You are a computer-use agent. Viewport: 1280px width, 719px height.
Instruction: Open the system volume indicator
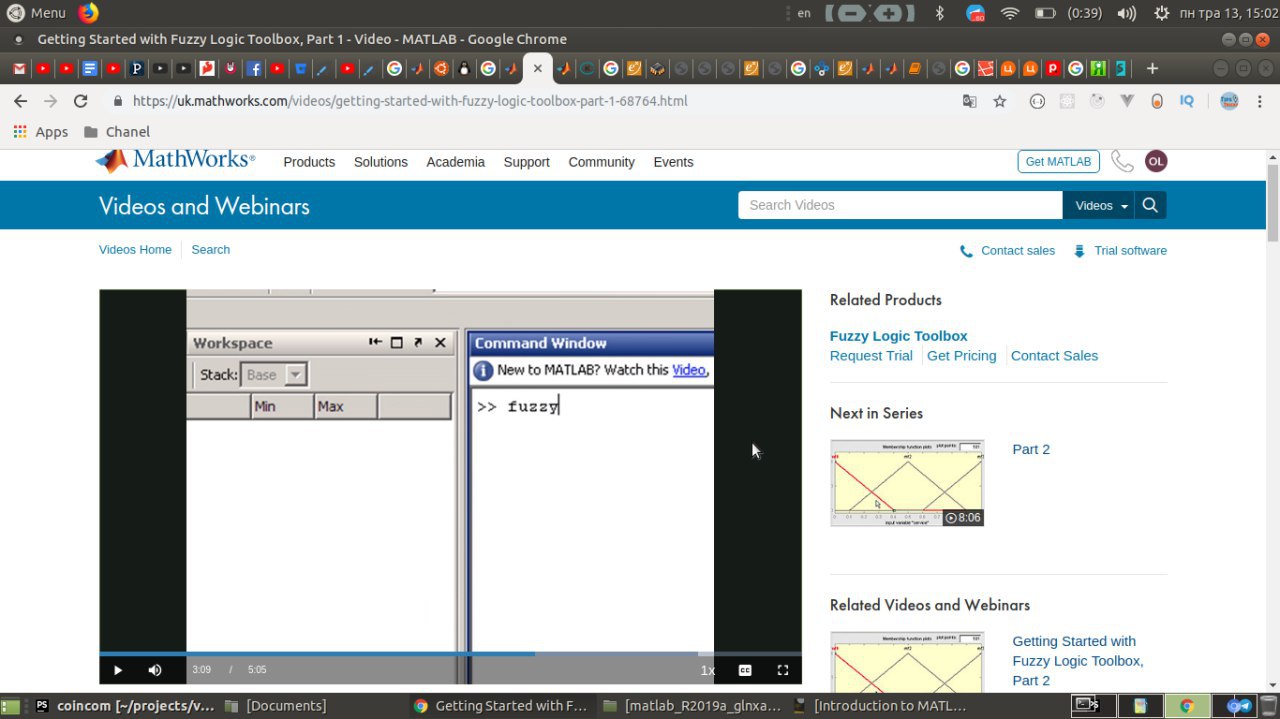[1127, 13]
